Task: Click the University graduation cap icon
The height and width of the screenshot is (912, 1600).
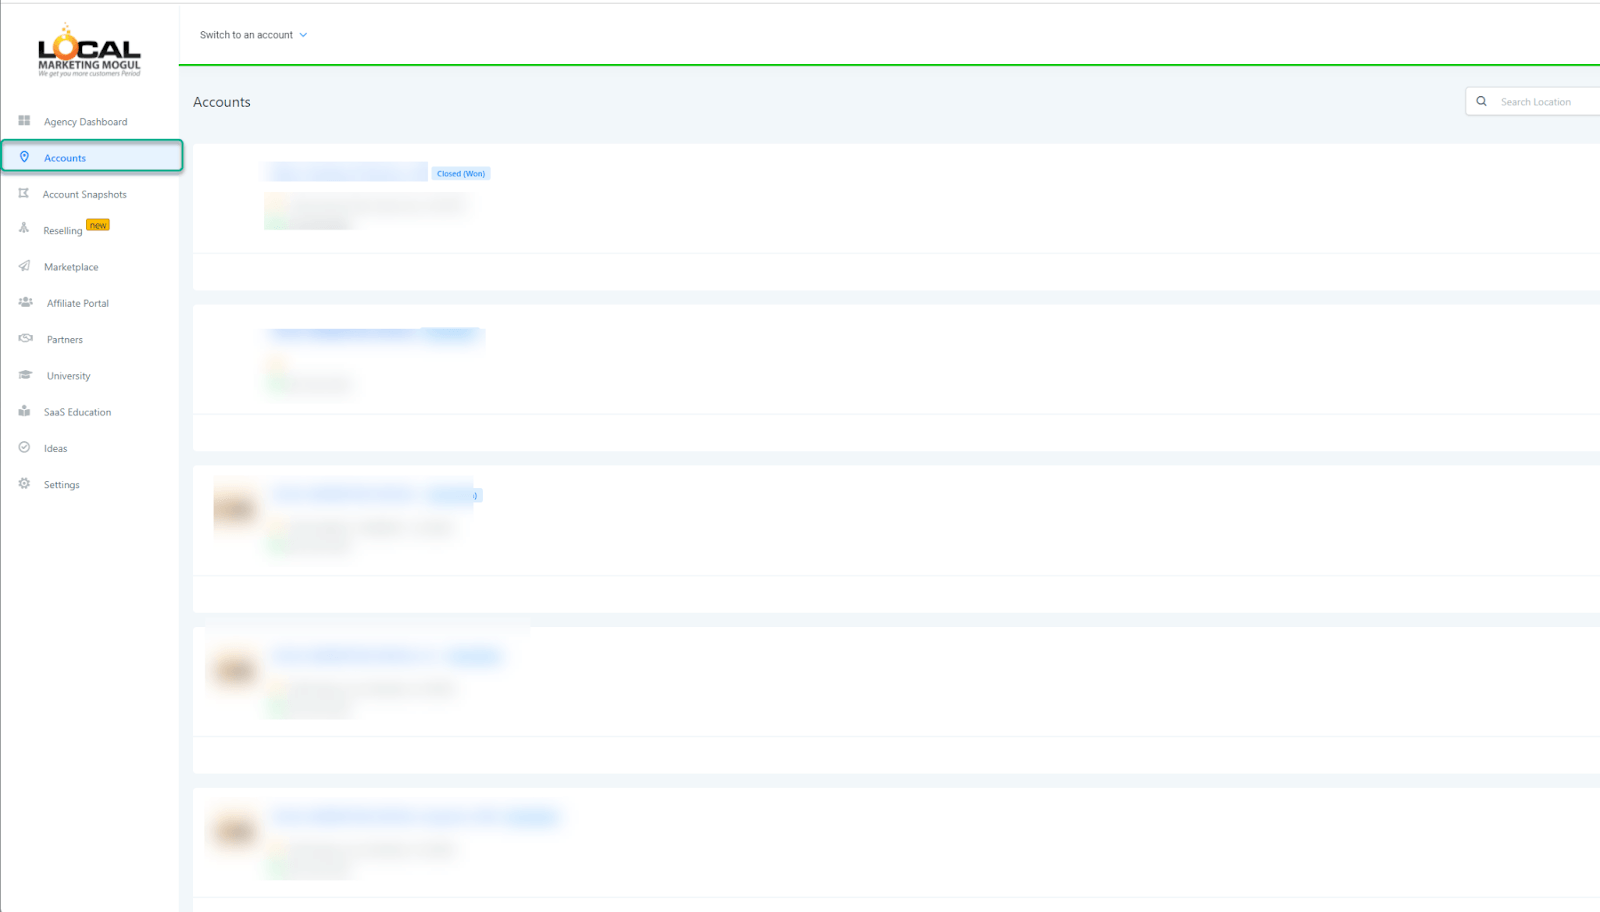Action: pyautogui.click(x=25, y=375)
